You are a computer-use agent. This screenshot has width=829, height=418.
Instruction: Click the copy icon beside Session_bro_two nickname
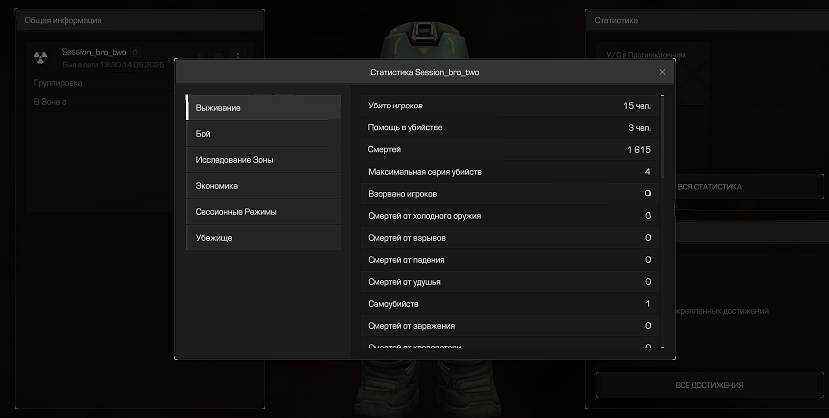pos(136,51)
